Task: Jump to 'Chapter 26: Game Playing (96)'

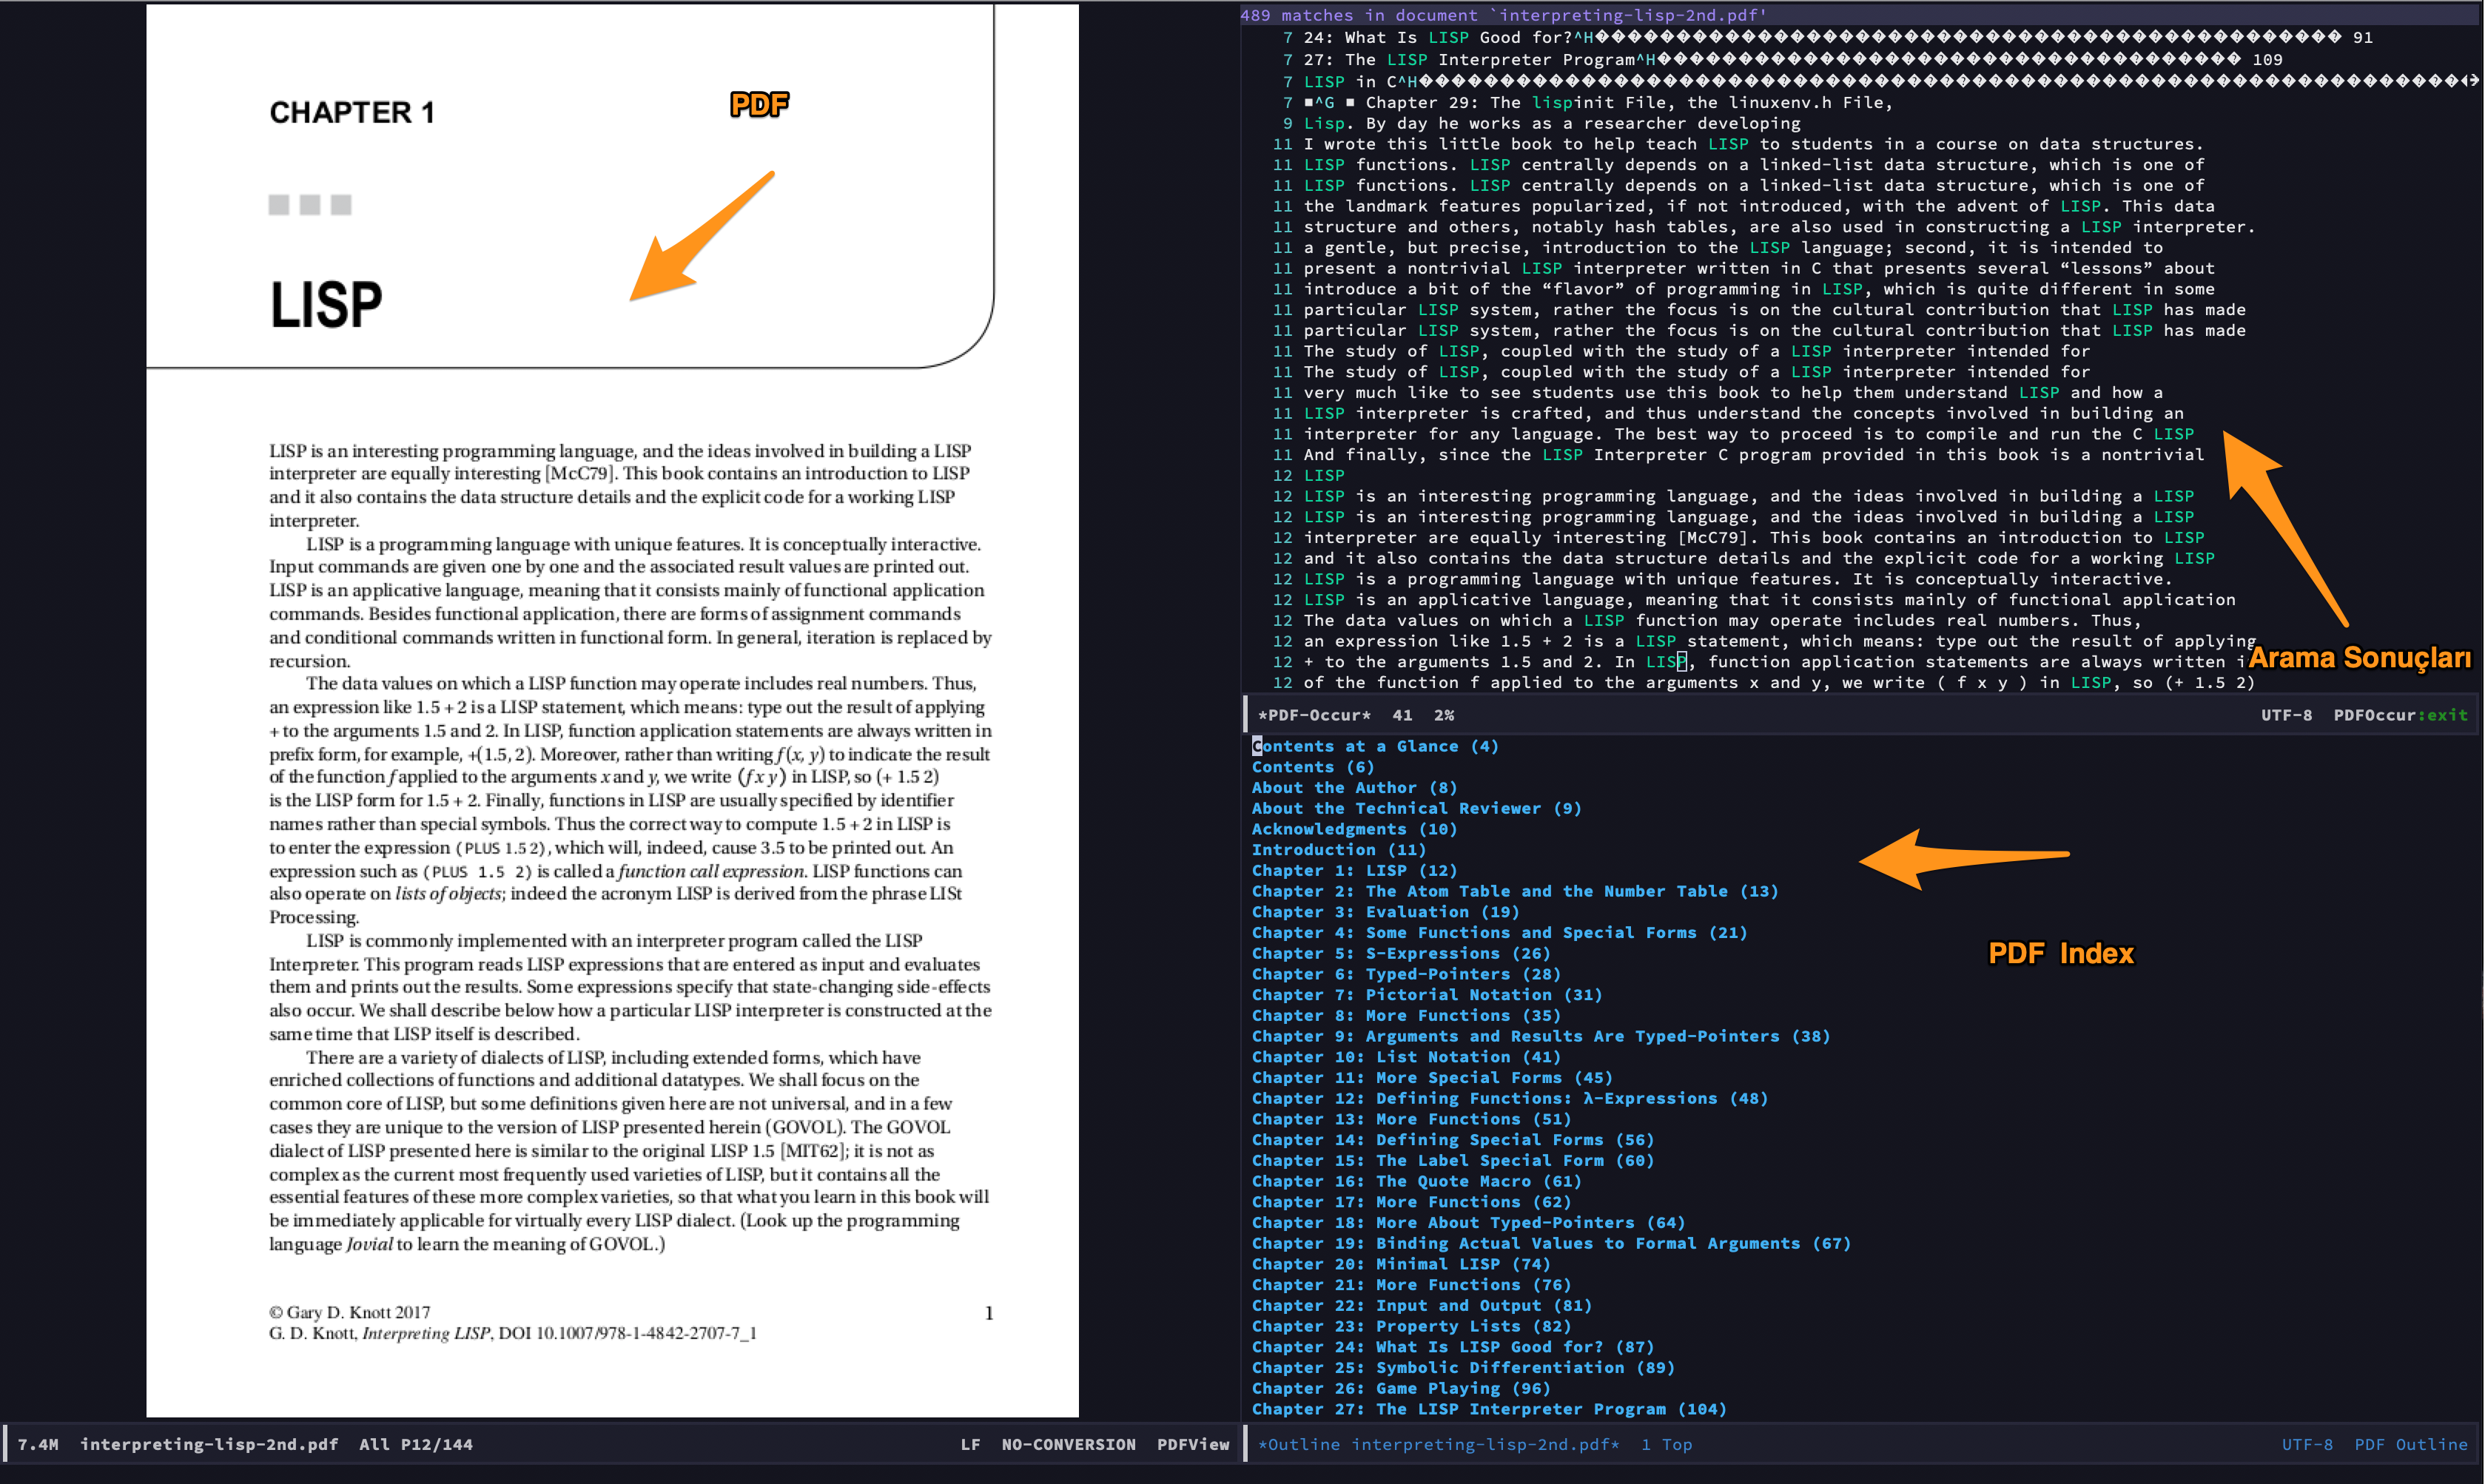Action: tap(1401, 1389)
